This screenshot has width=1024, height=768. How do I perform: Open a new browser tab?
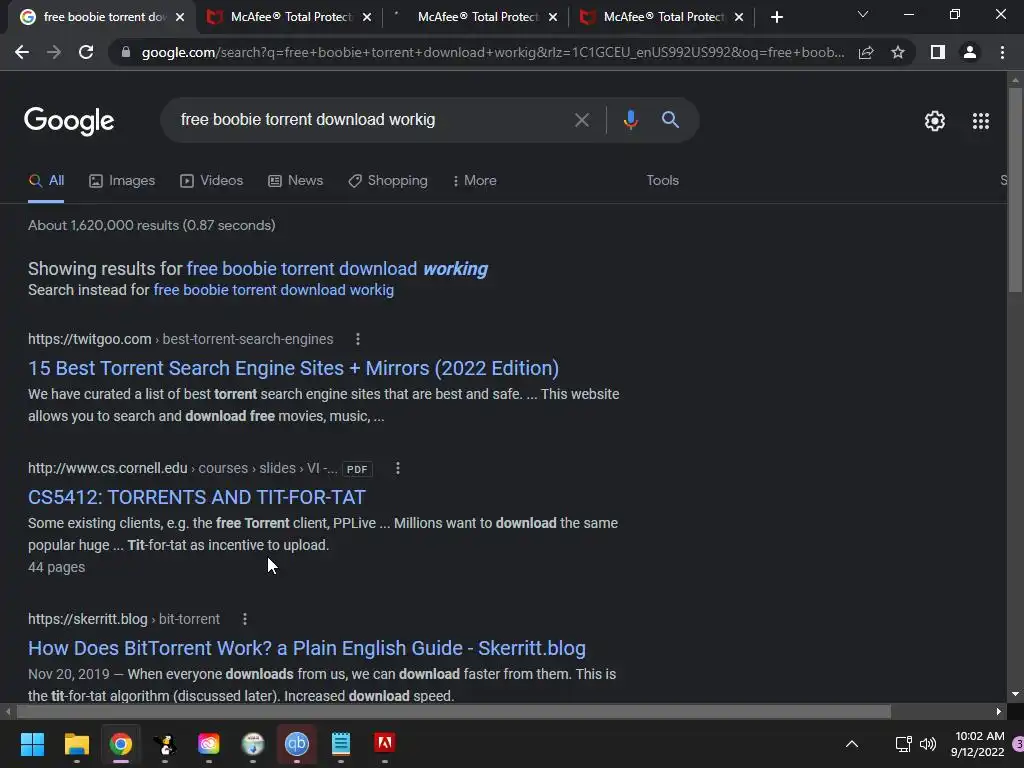pos(776,17)
